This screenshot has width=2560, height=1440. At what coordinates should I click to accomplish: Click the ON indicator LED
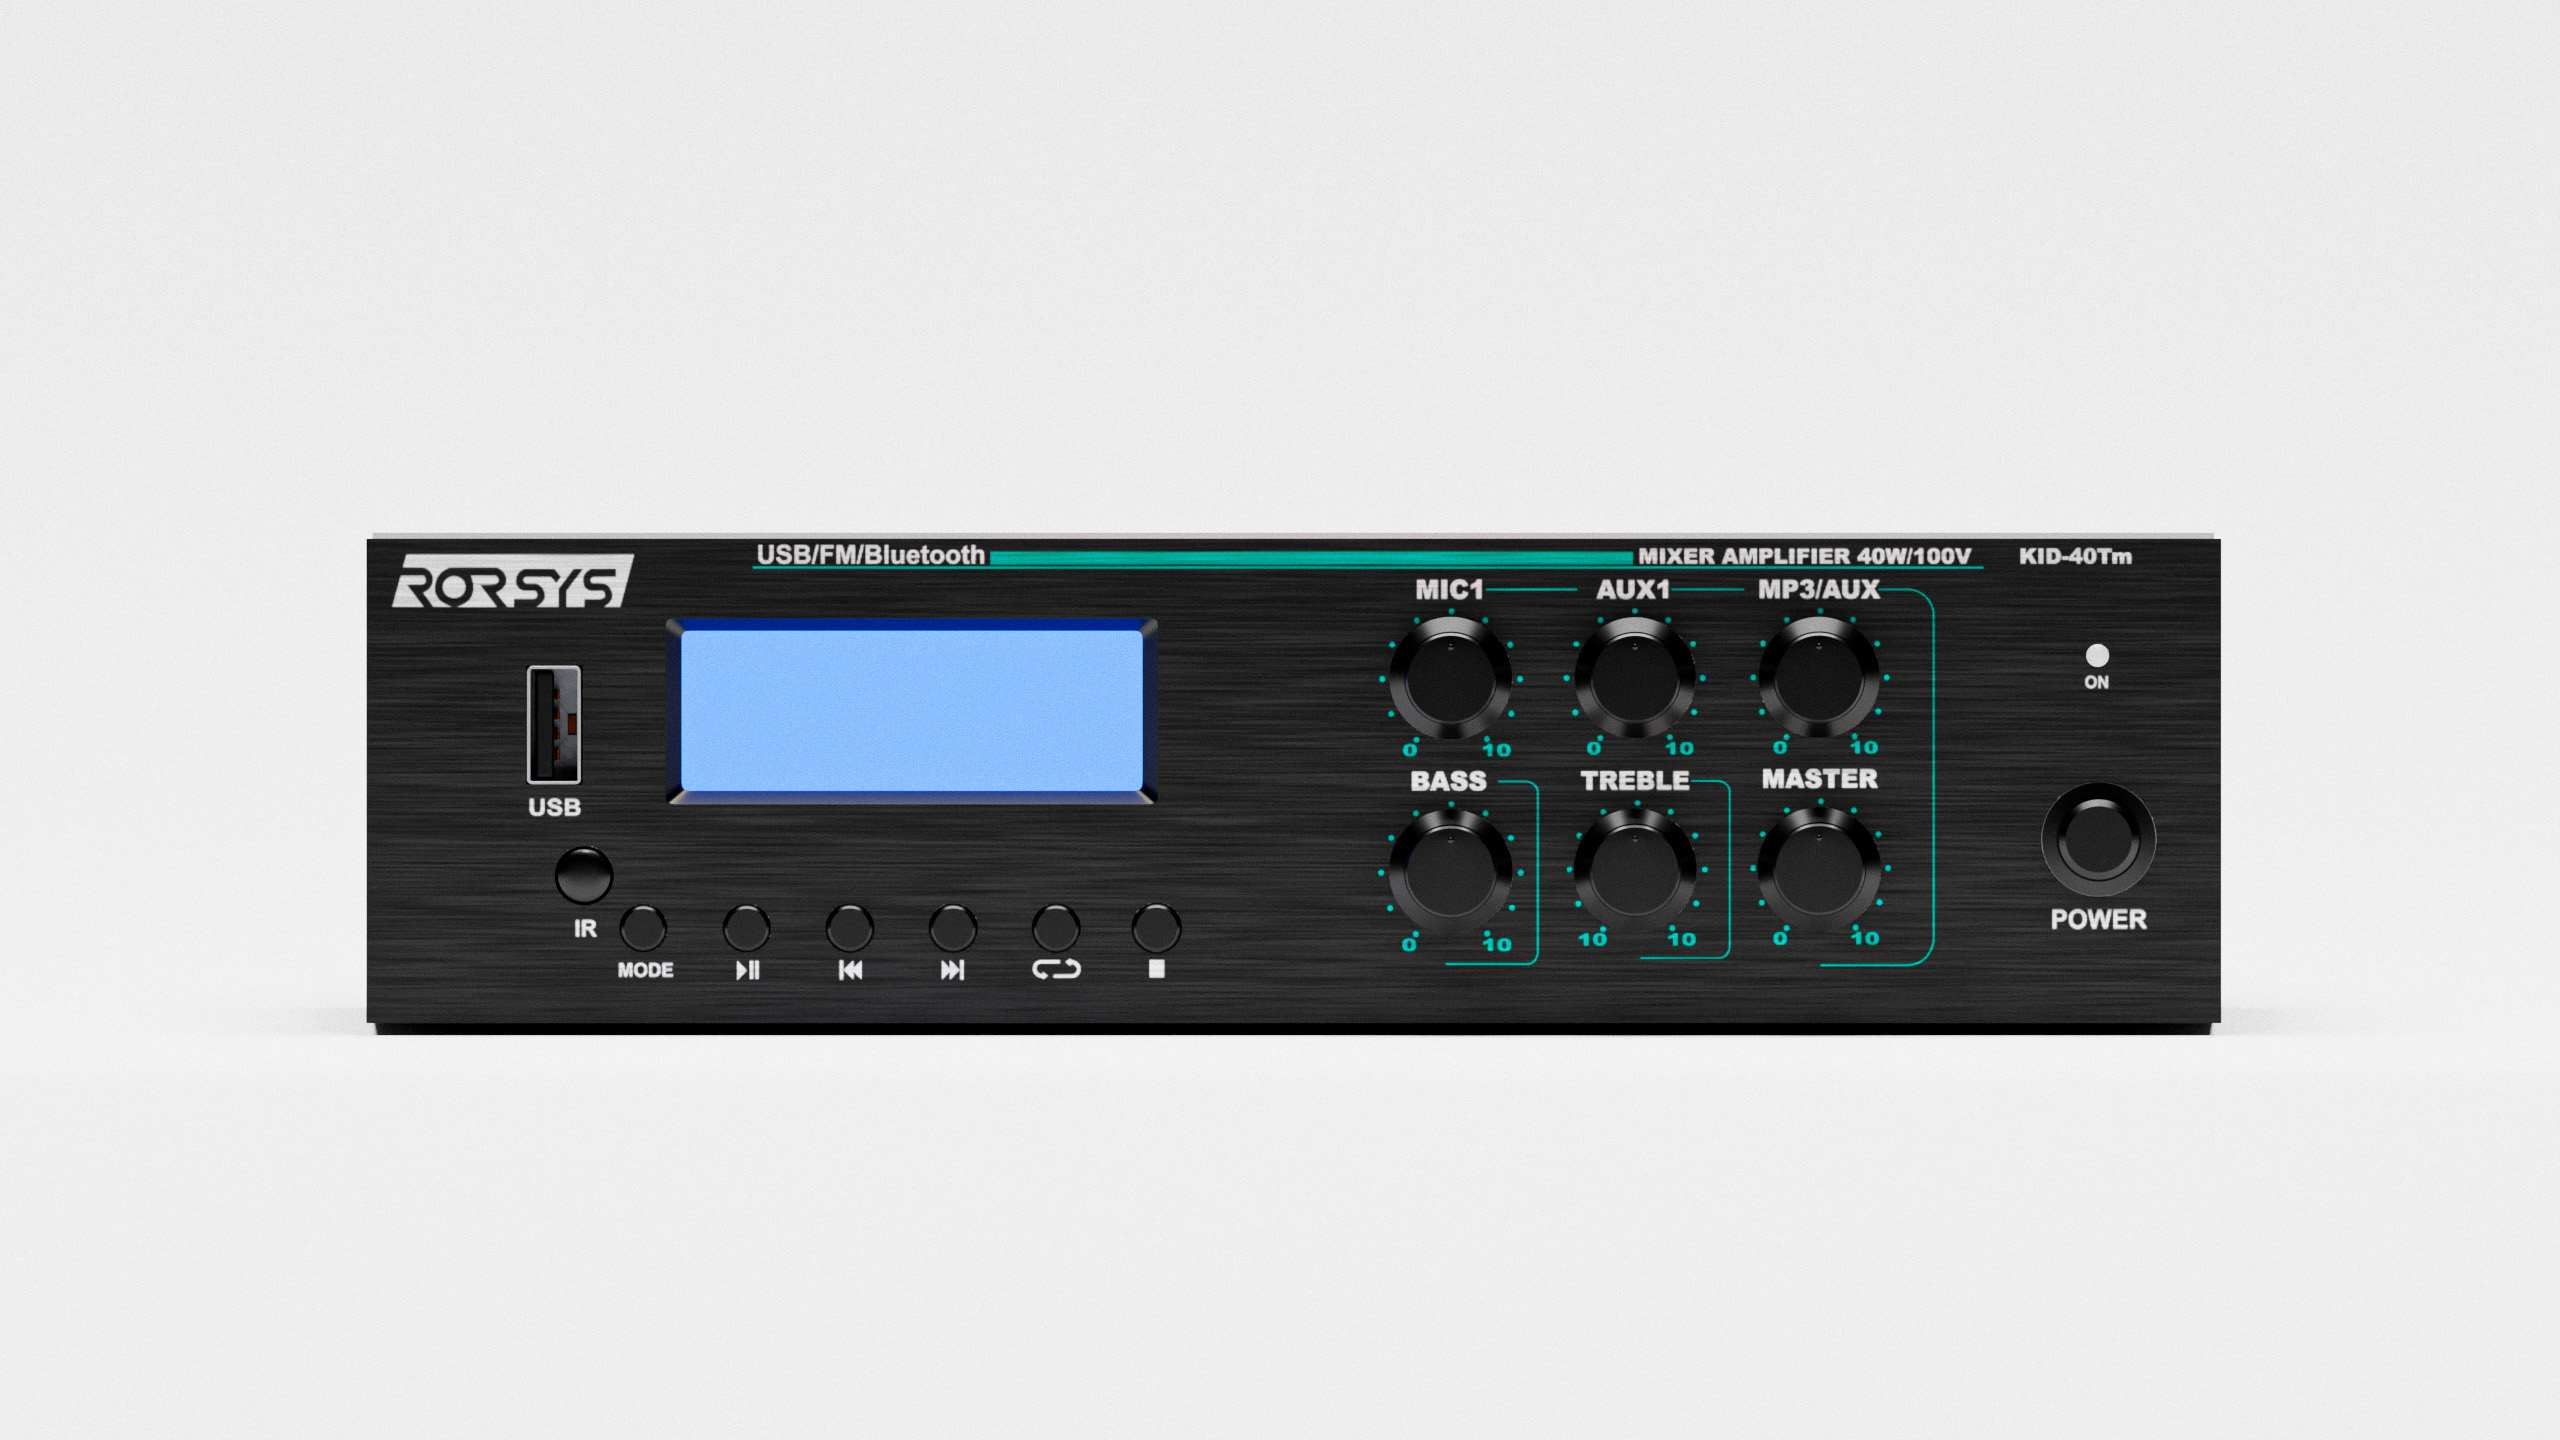tap(2097, 655)
